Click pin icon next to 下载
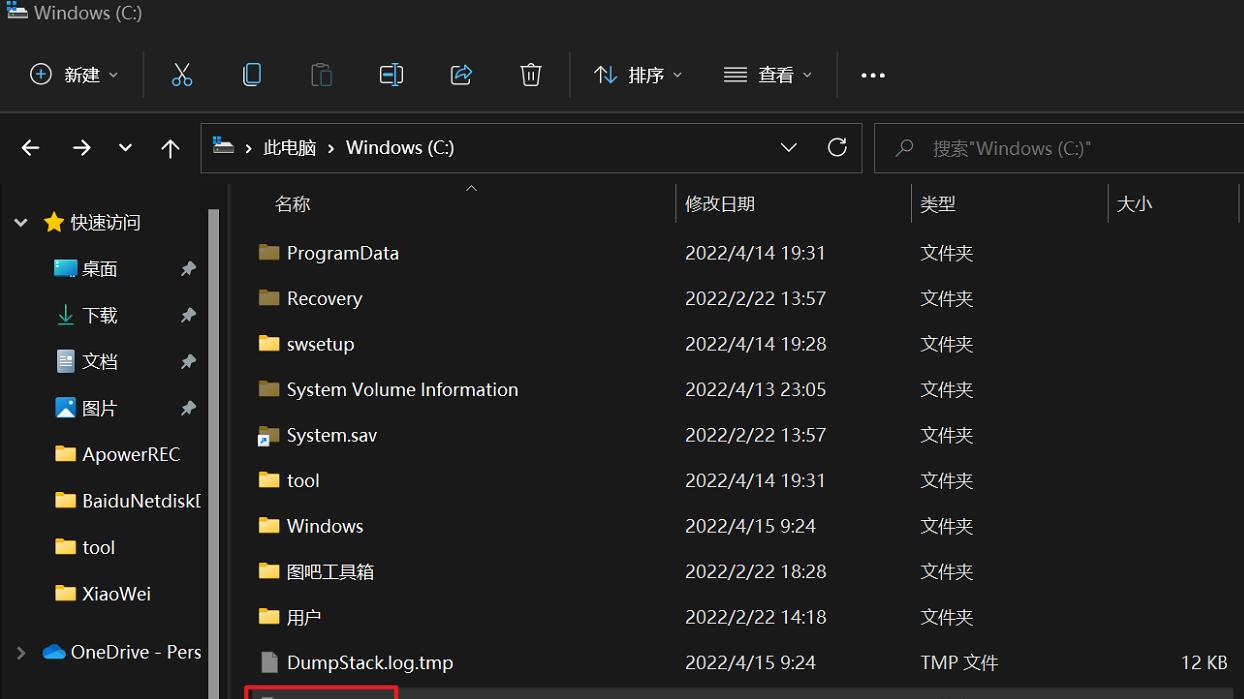1244x699 pixels. [x=188, y=315]
